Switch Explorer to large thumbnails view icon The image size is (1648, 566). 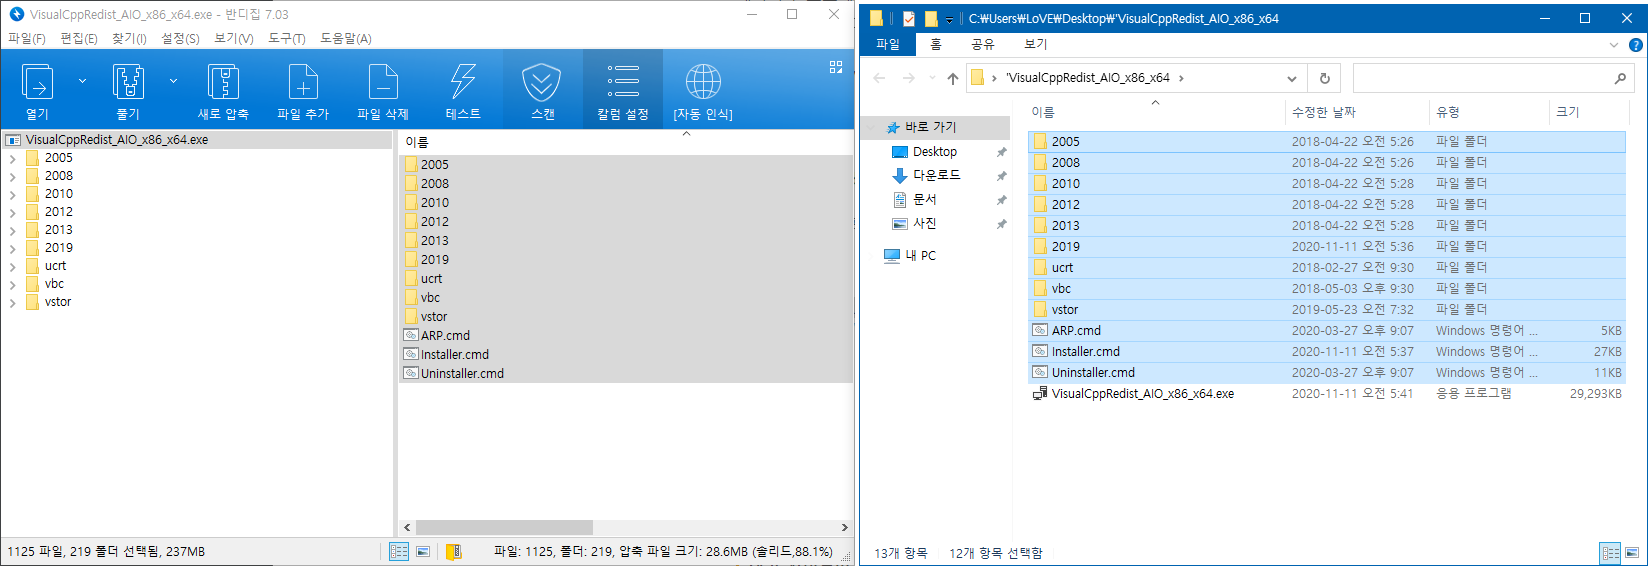click(1632, 553)
